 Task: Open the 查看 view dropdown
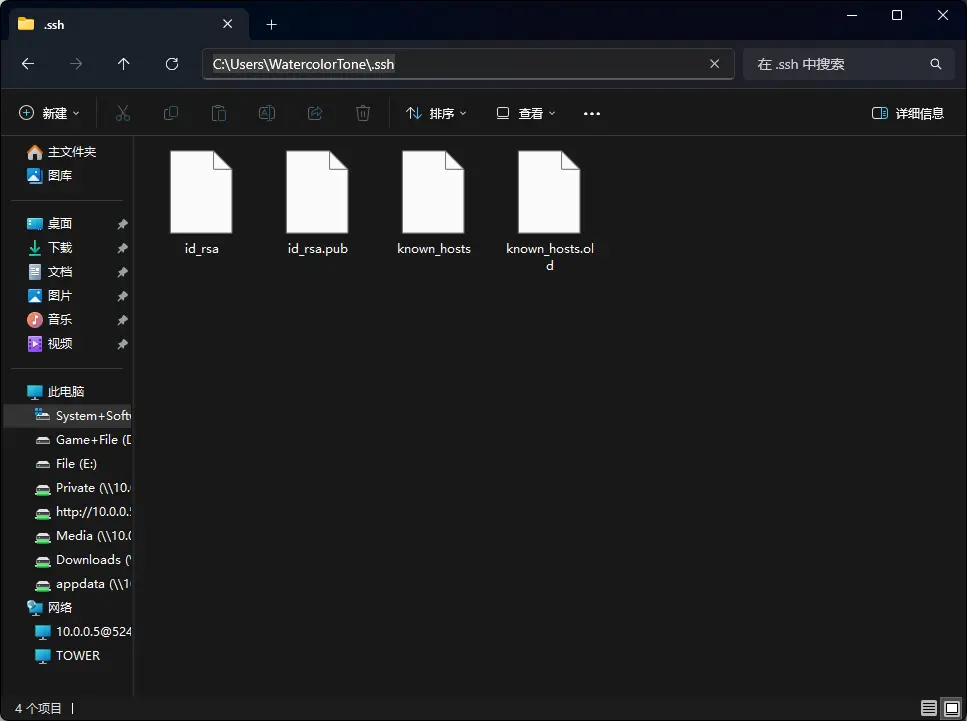(x=526, y=113)
